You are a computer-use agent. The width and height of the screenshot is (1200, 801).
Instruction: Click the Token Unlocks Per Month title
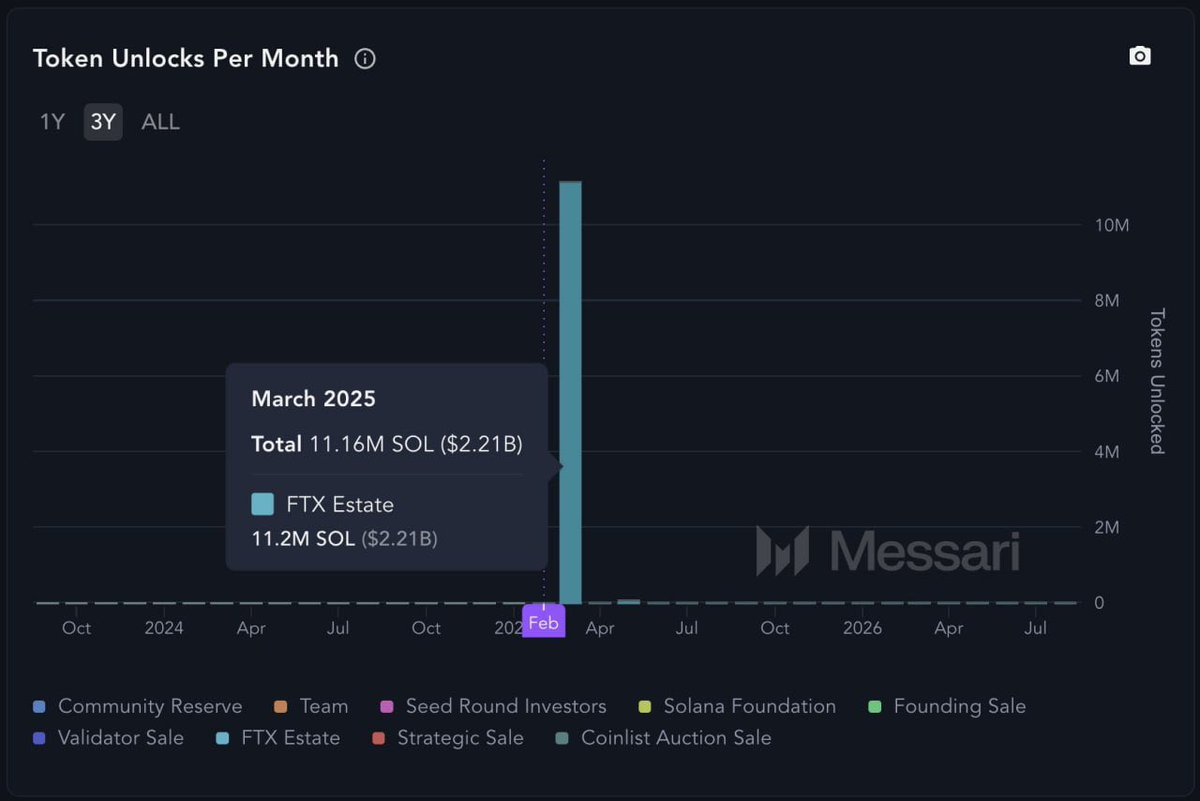point(186,58)
